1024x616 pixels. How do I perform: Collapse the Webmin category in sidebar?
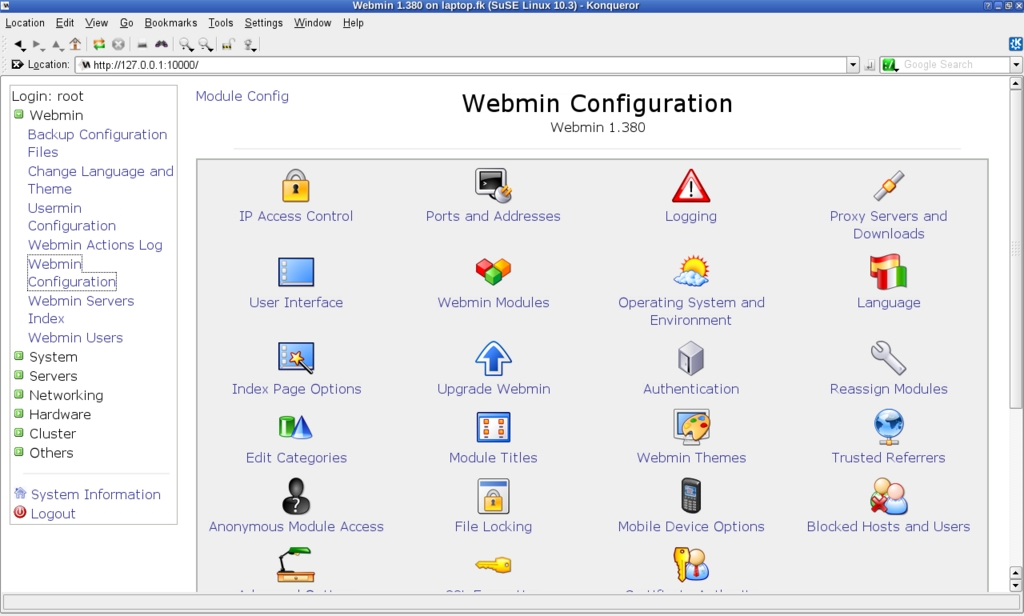(19, 114)
